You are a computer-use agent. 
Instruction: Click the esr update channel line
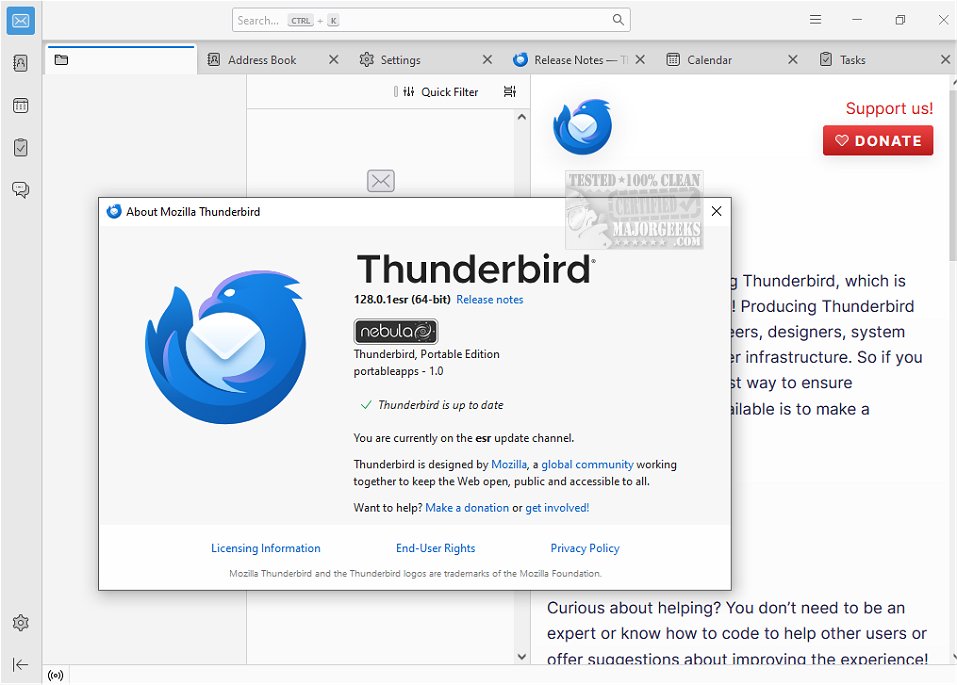point(464,438)
